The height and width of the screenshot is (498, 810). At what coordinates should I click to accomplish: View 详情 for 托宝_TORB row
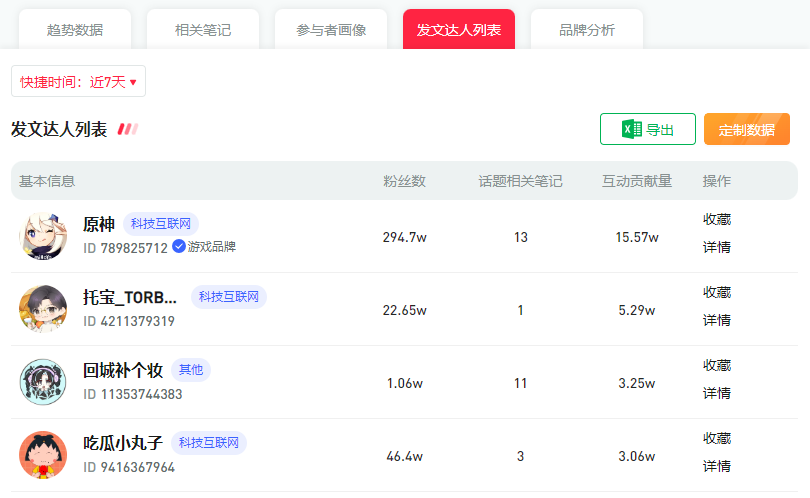[717, 320]
